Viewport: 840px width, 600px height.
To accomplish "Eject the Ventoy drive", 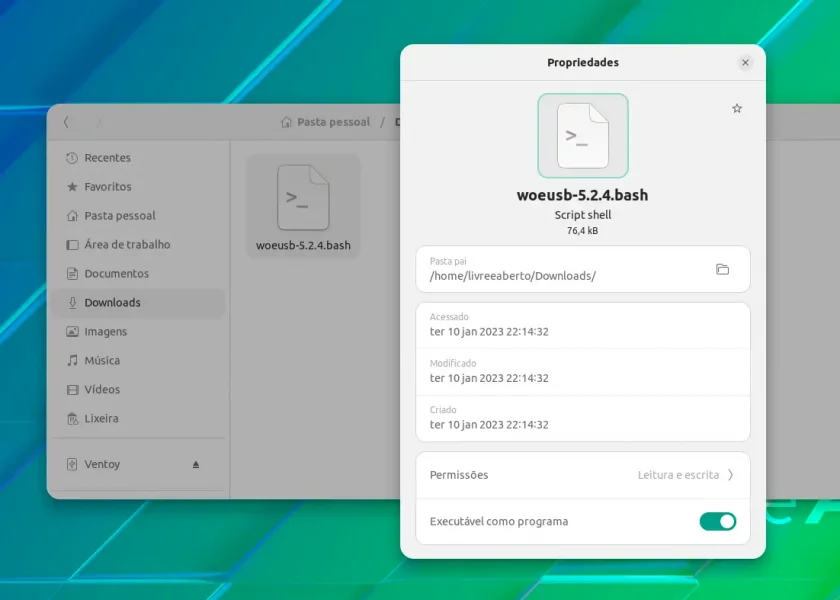I will pos(196,464).
